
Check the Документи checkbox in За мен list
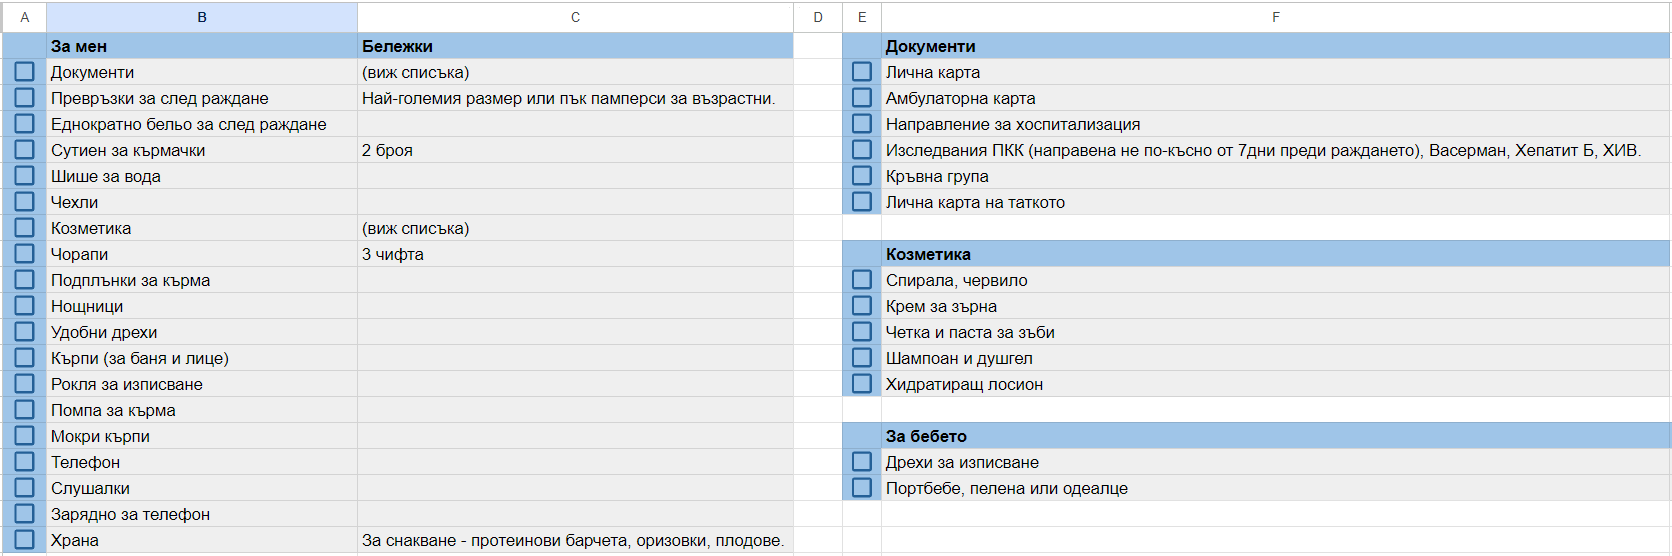click(25, 72)
